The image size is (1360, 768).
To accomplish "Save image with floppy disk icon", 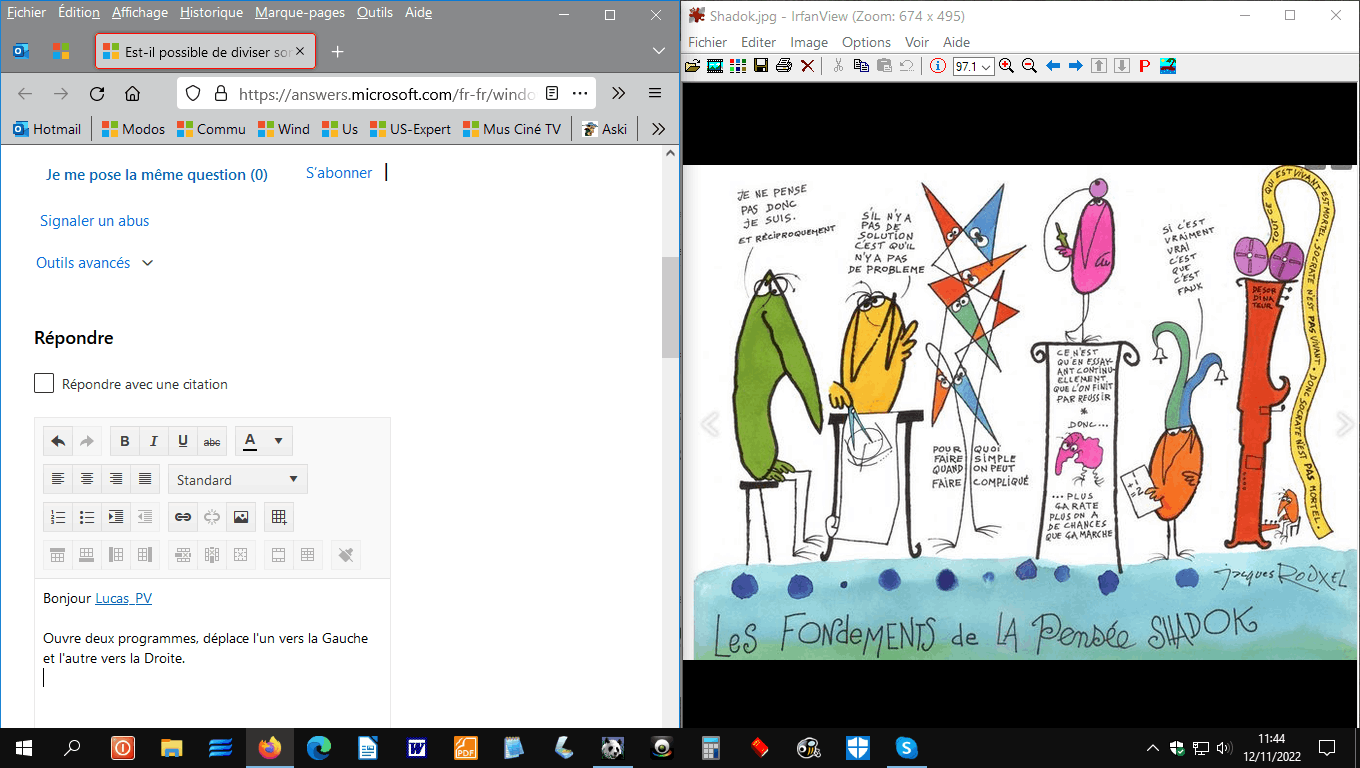I will pyautogui.click(x=761, y=66).
